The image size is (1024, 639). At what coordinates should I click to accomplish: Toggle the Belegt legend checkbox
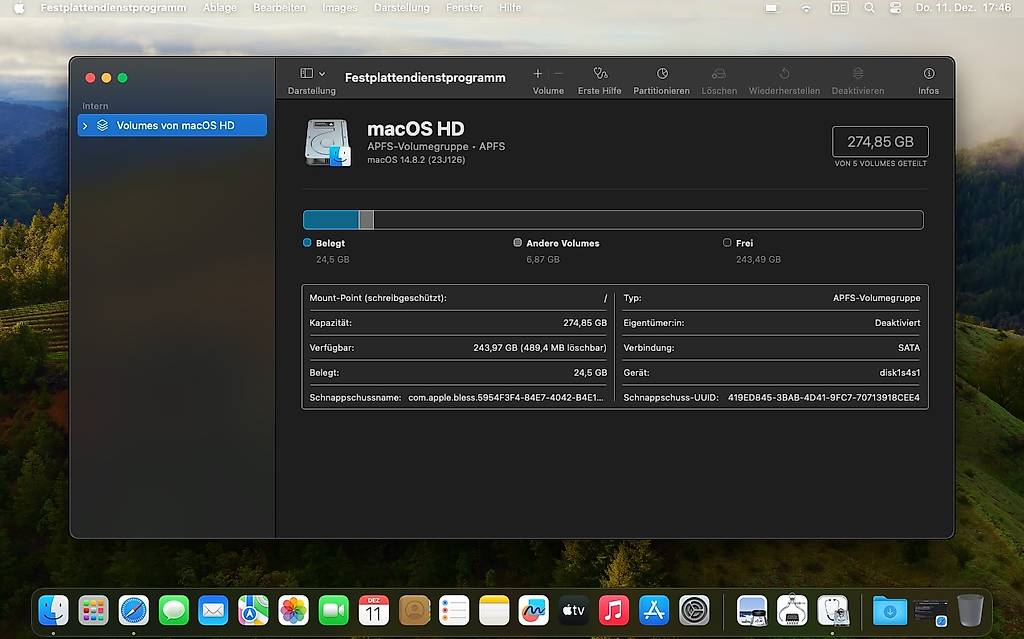click(x=305, y=242)
